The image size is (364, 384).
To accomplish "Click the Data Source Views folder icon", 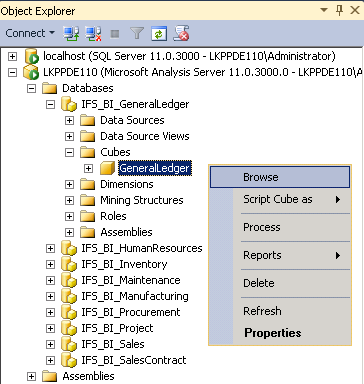I will point(88,136).
